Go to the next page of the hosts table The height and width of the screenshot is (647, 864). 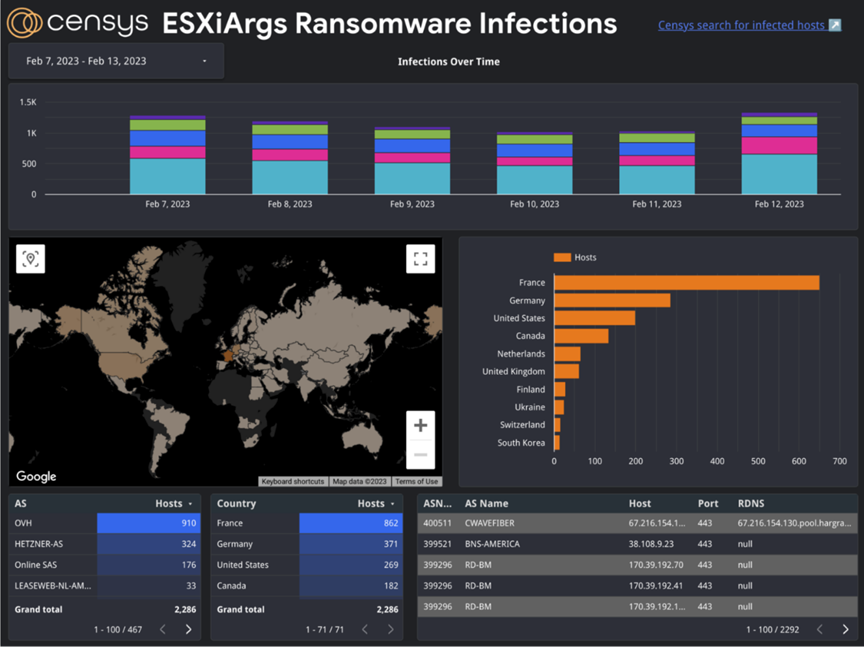(845, 629)
